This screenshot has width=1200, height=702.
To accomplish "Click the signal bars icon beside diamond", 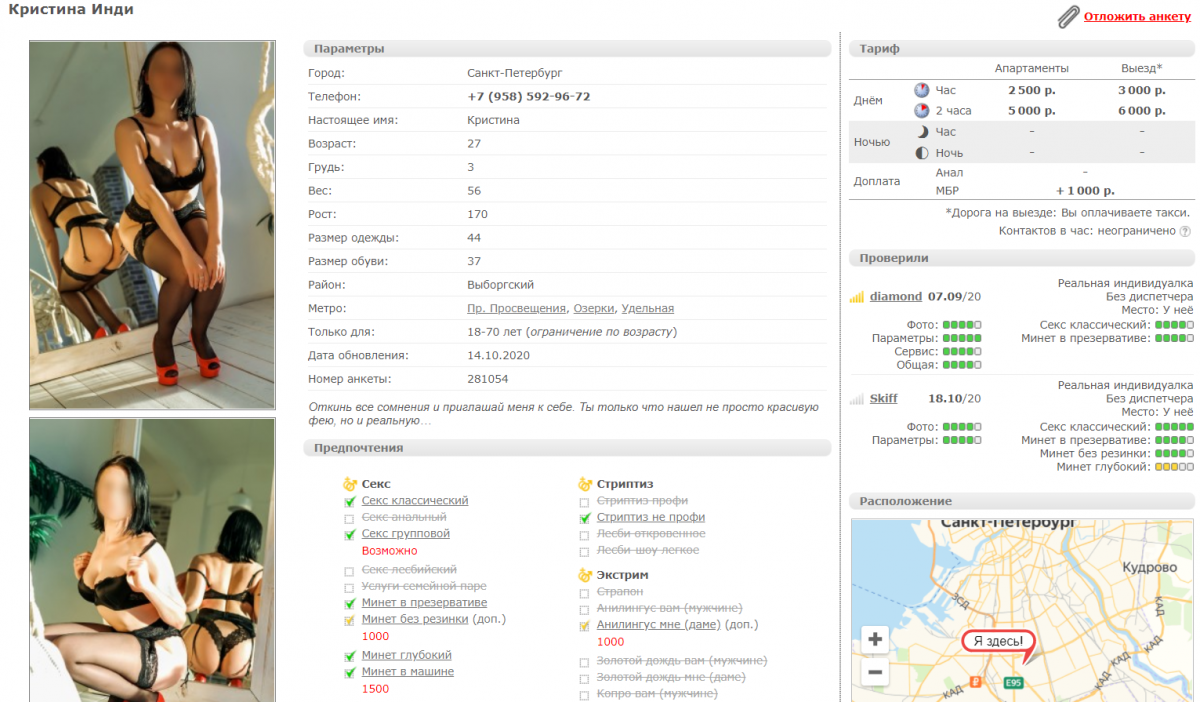I will pyautogui.click(x=856, y=297).
